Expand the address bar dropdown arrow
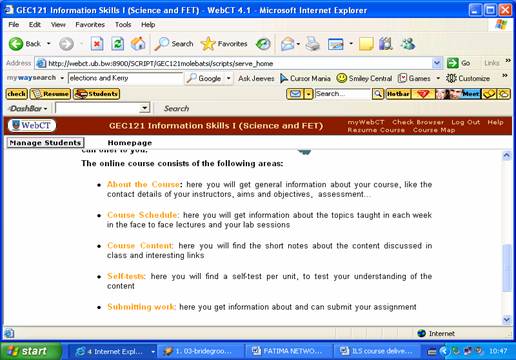The height and width of the screenshot is (360, 516). [436, 63]
